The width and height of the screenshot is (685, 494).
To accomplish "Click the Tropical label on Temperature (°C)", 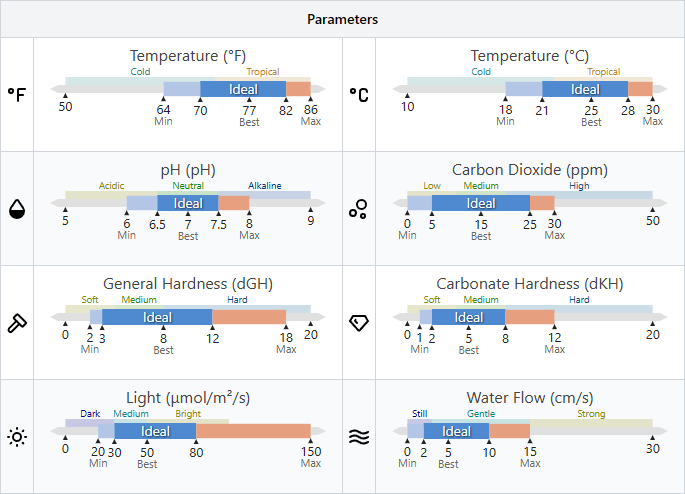I will tap(603, 72).
